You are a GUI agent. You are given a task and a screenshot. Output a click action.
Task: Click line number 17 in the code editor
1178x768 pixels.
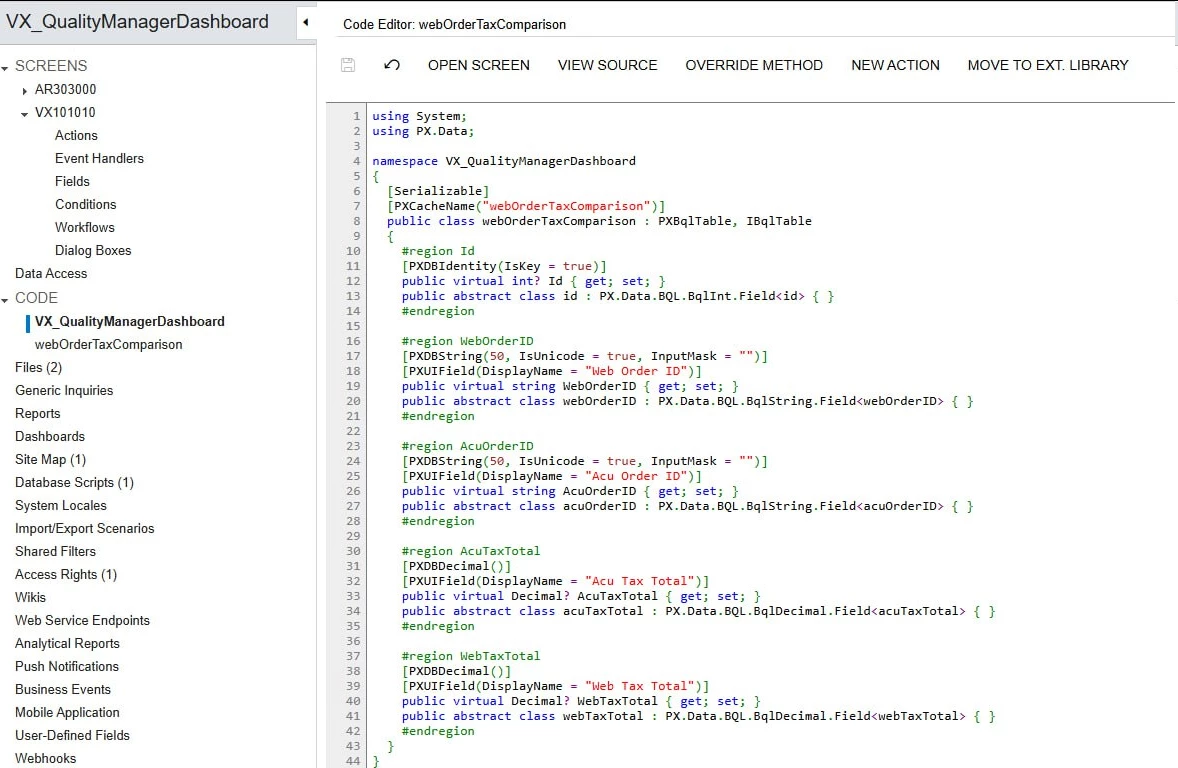click(x=352, y=355)
